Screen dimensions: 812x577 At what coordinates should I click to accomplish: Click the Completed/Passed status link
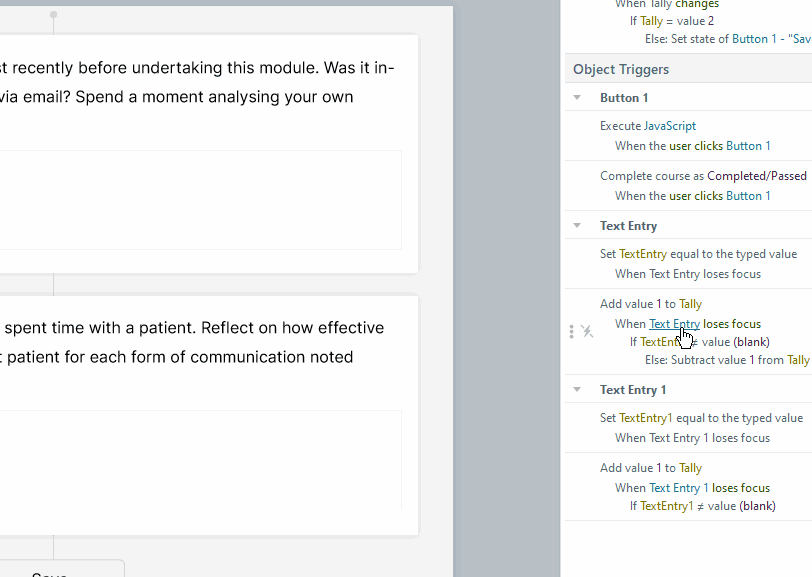coord(756,176)
